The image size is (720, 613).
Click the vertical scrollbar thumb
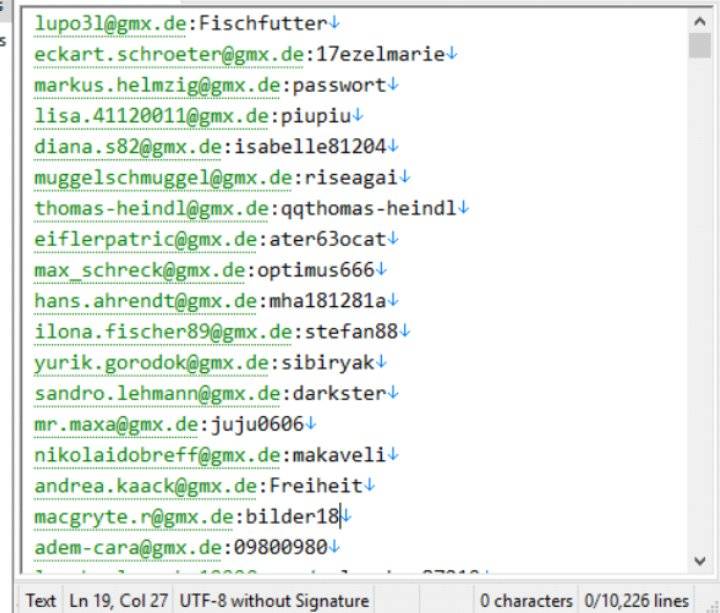point(700,45)
